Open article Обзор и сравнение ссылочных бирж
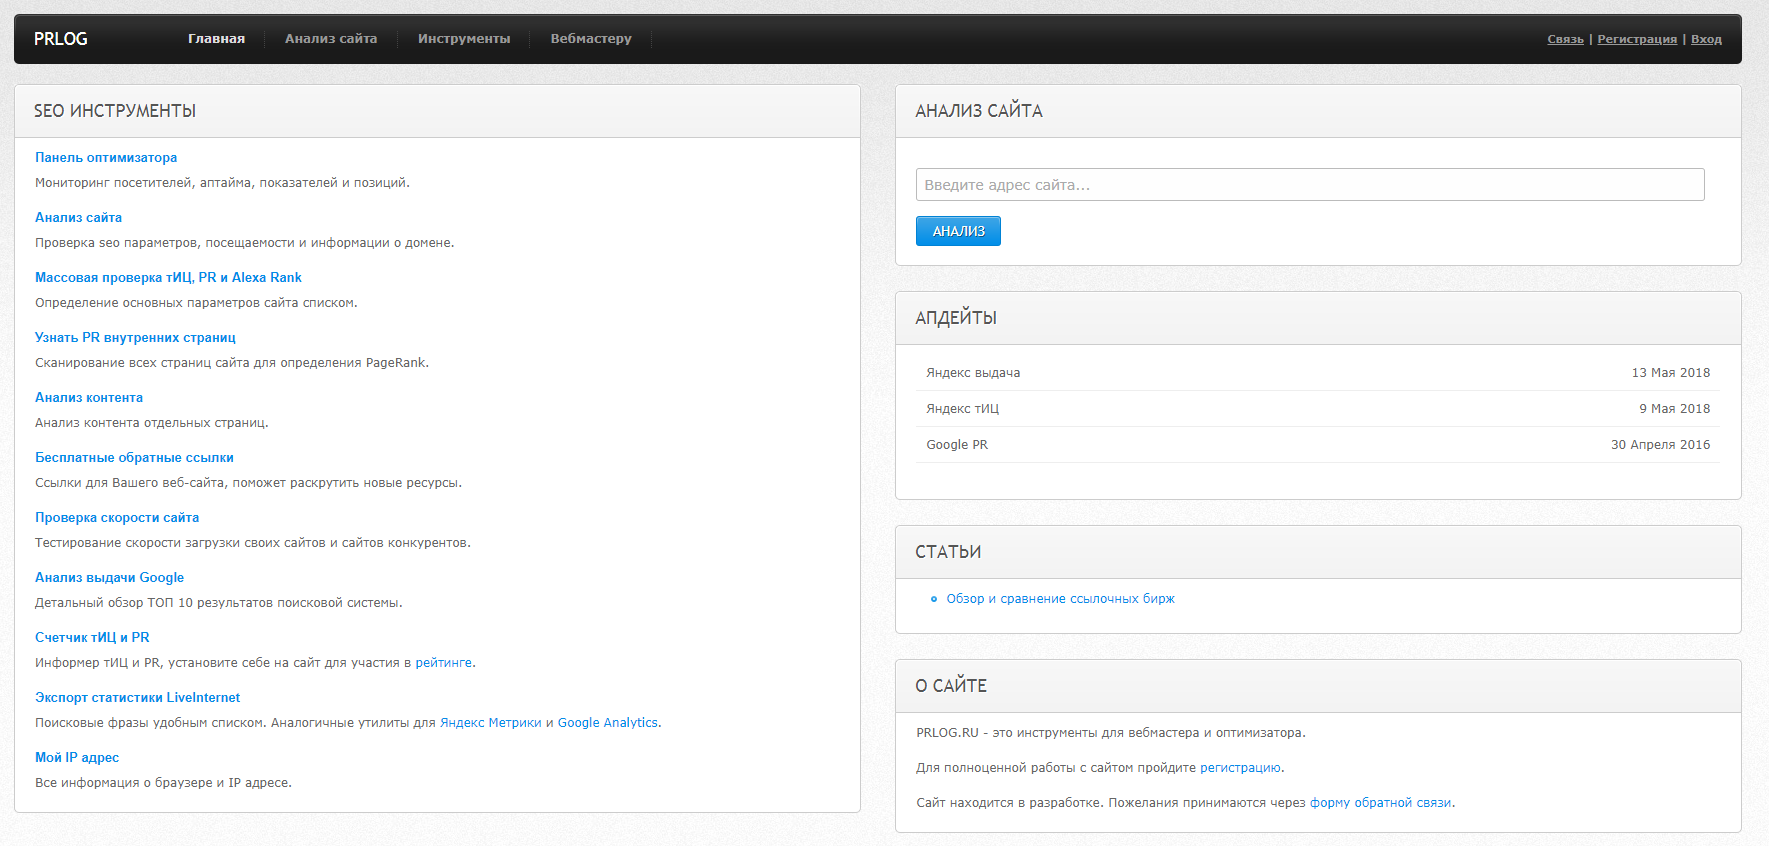1769x846 pixels. pos(1060,599)
